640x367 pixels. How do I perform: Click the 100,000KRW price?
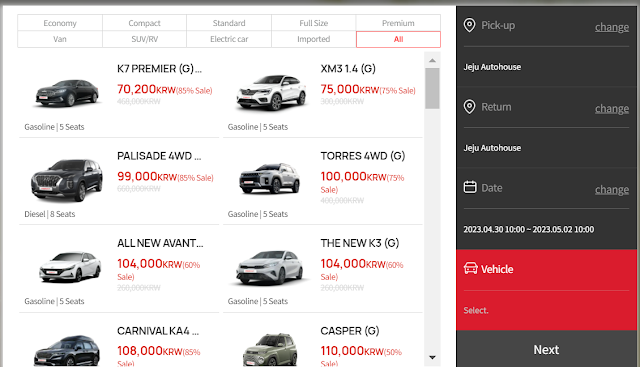click(353, 176)
